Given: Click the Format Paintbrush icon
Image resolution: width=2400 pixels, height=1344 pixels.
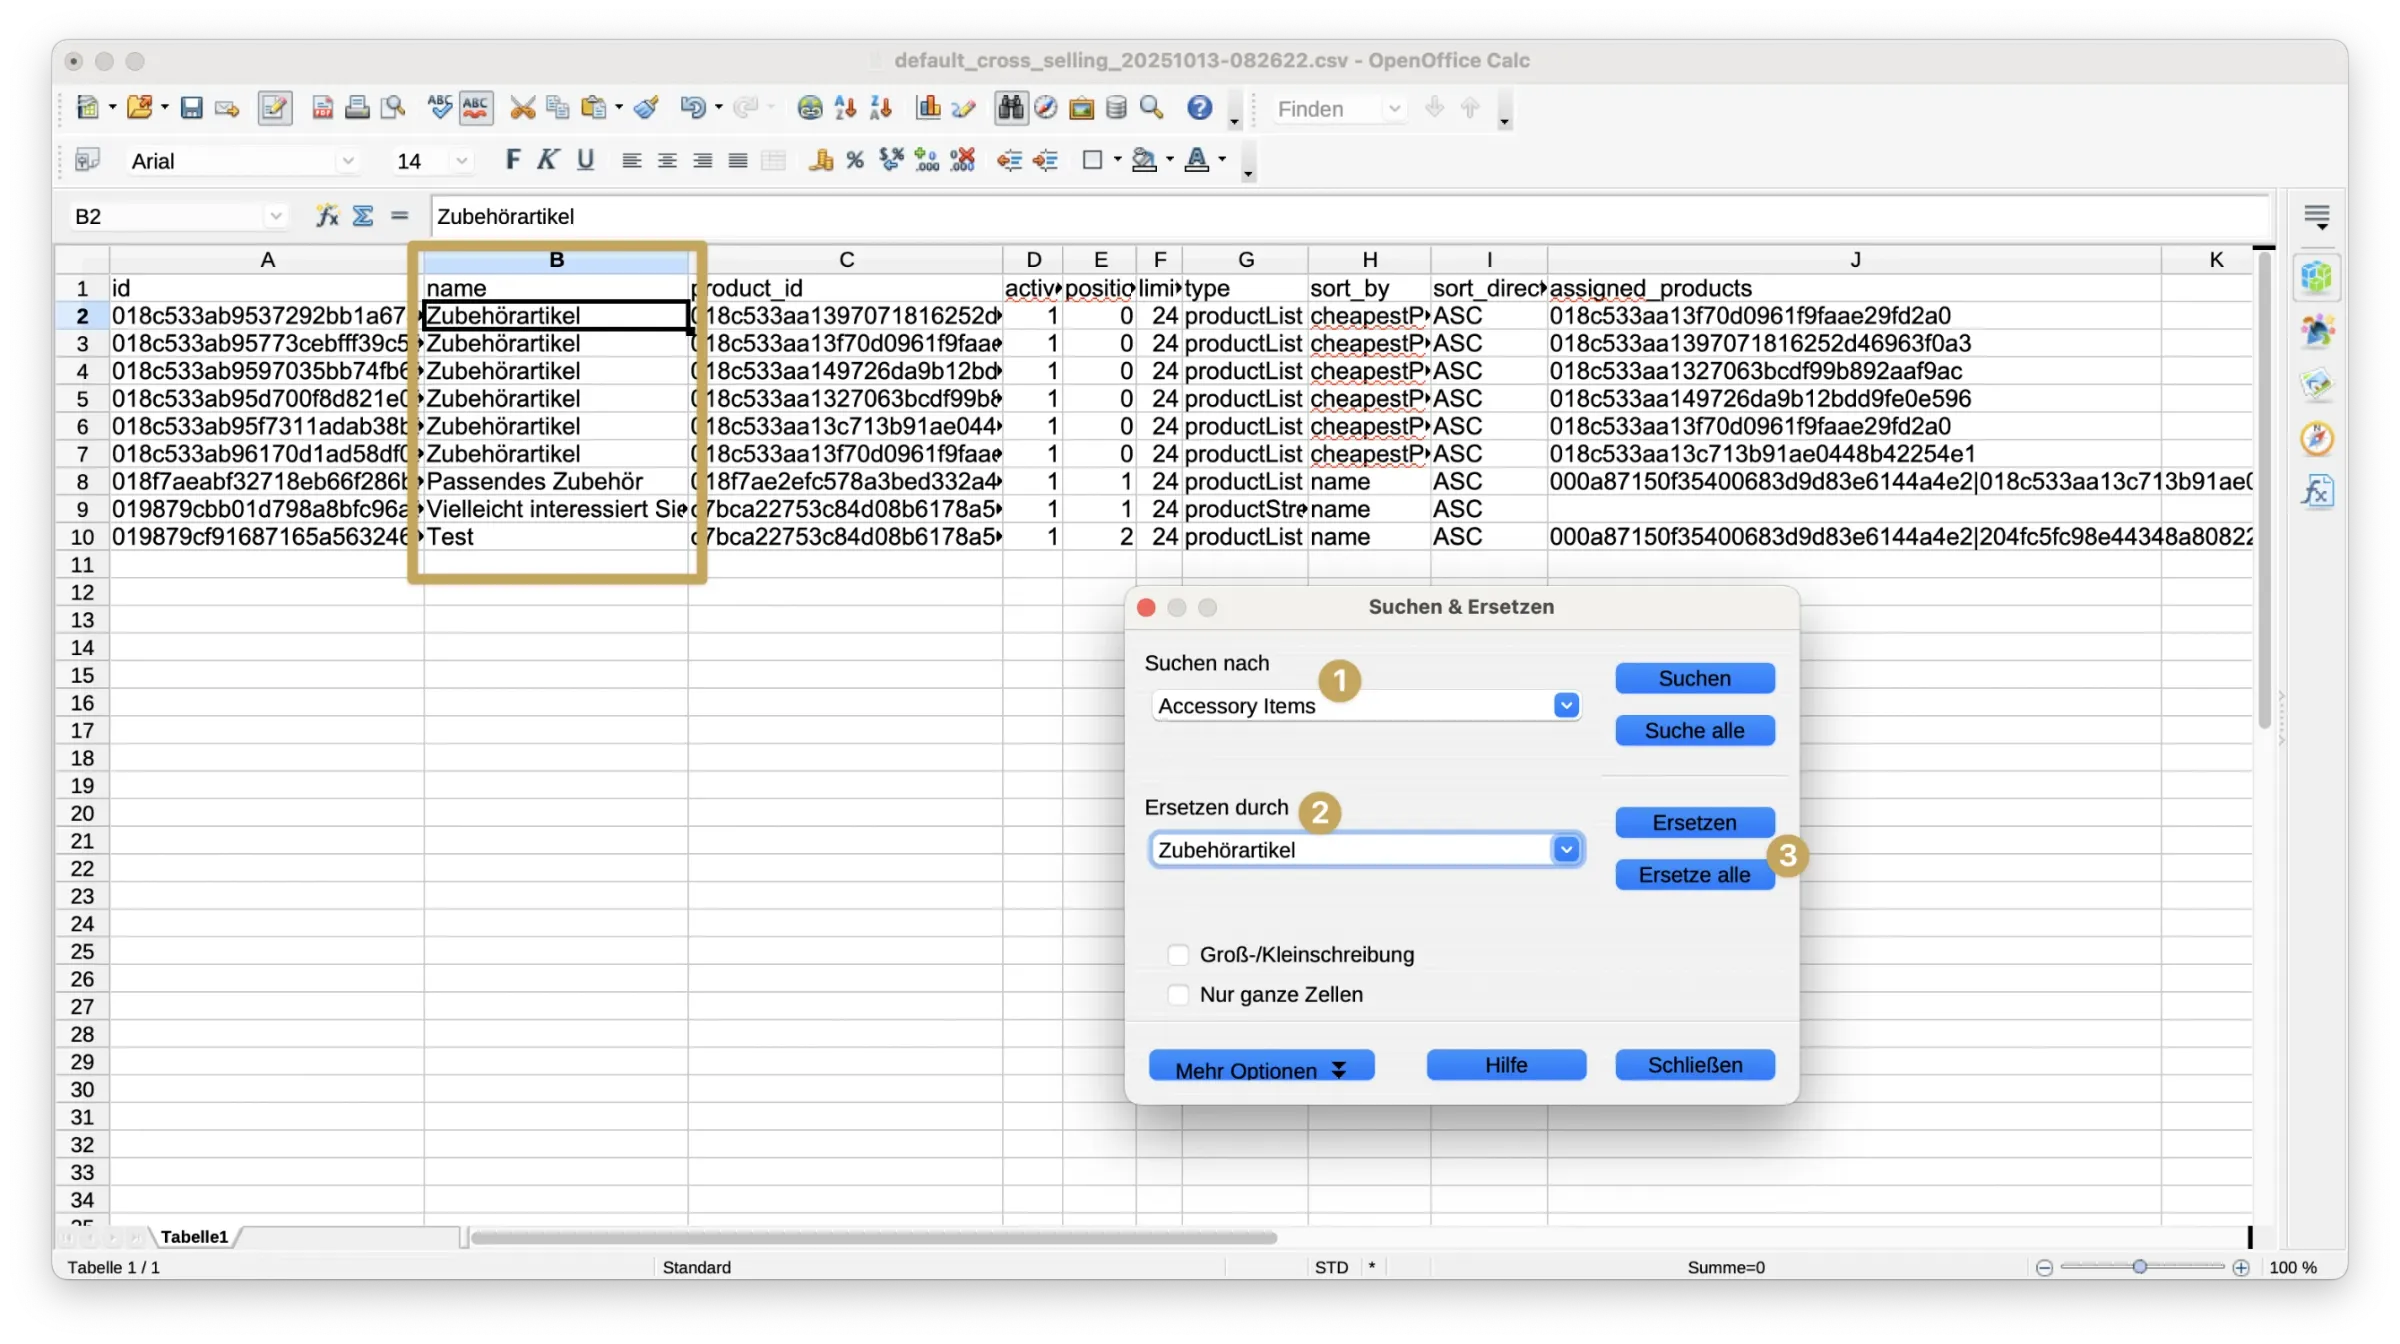Looking at the screenshot, I should [x=647, y=108].
